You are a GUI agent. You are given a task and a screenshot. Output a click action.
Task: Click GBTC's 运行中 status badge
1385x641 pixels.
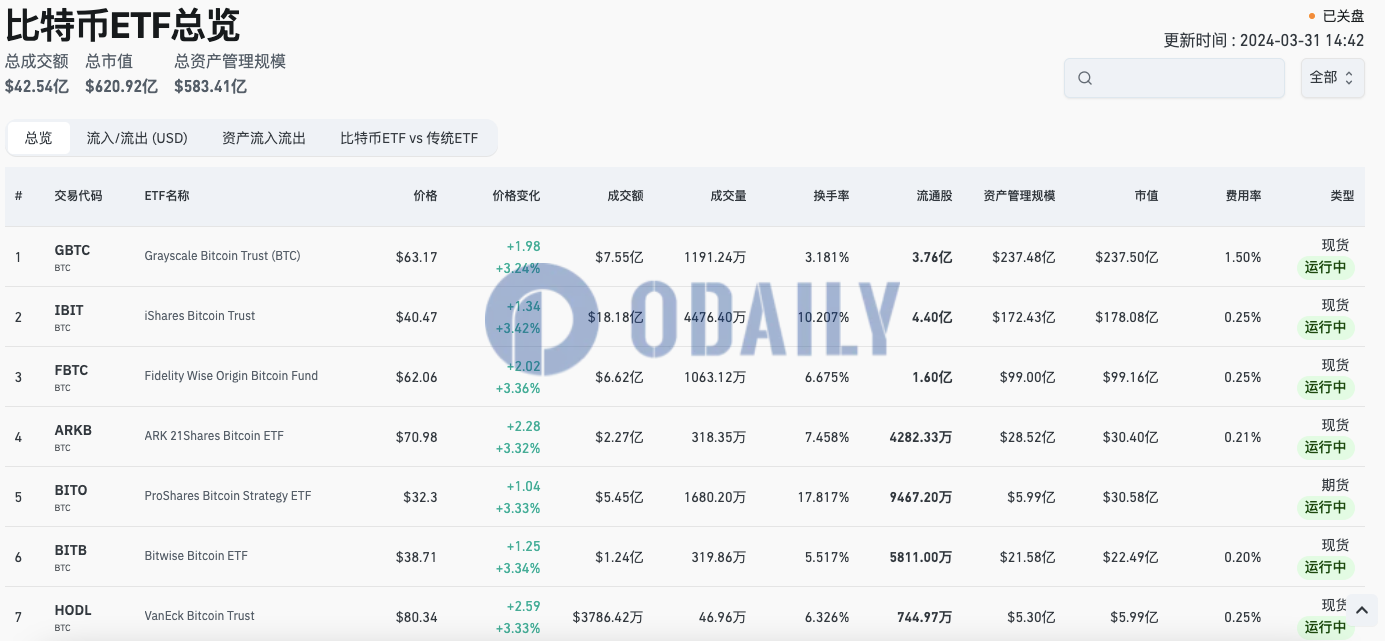pos(1325,267)
